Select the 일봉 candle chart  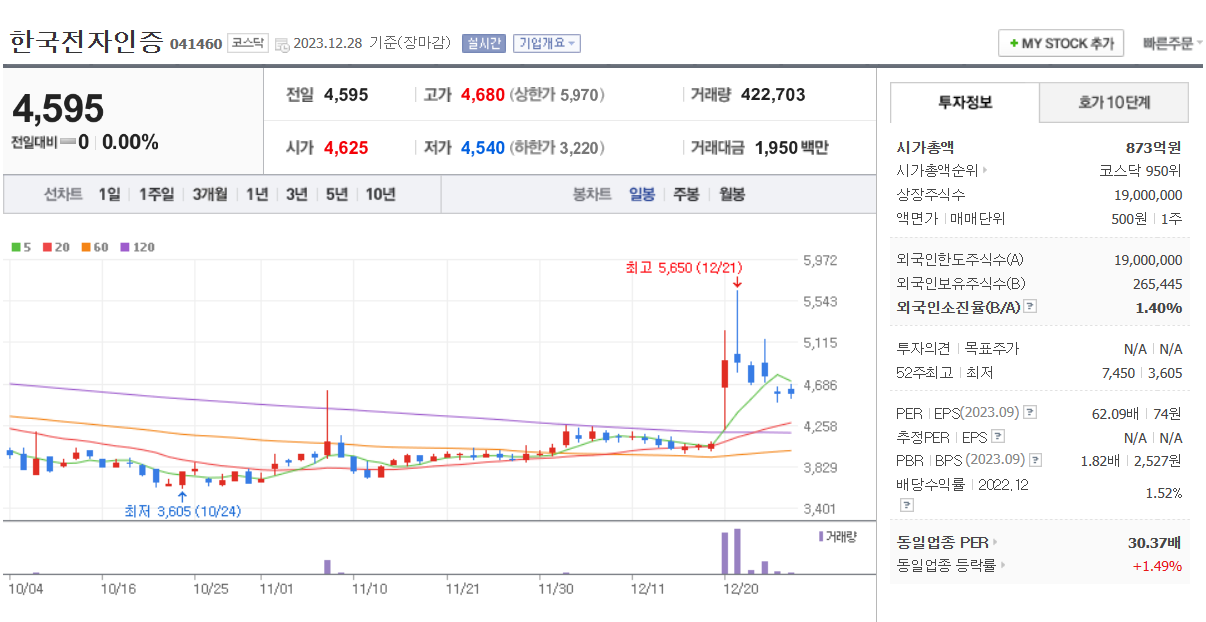pyautogui.click(x=642, y=194)
